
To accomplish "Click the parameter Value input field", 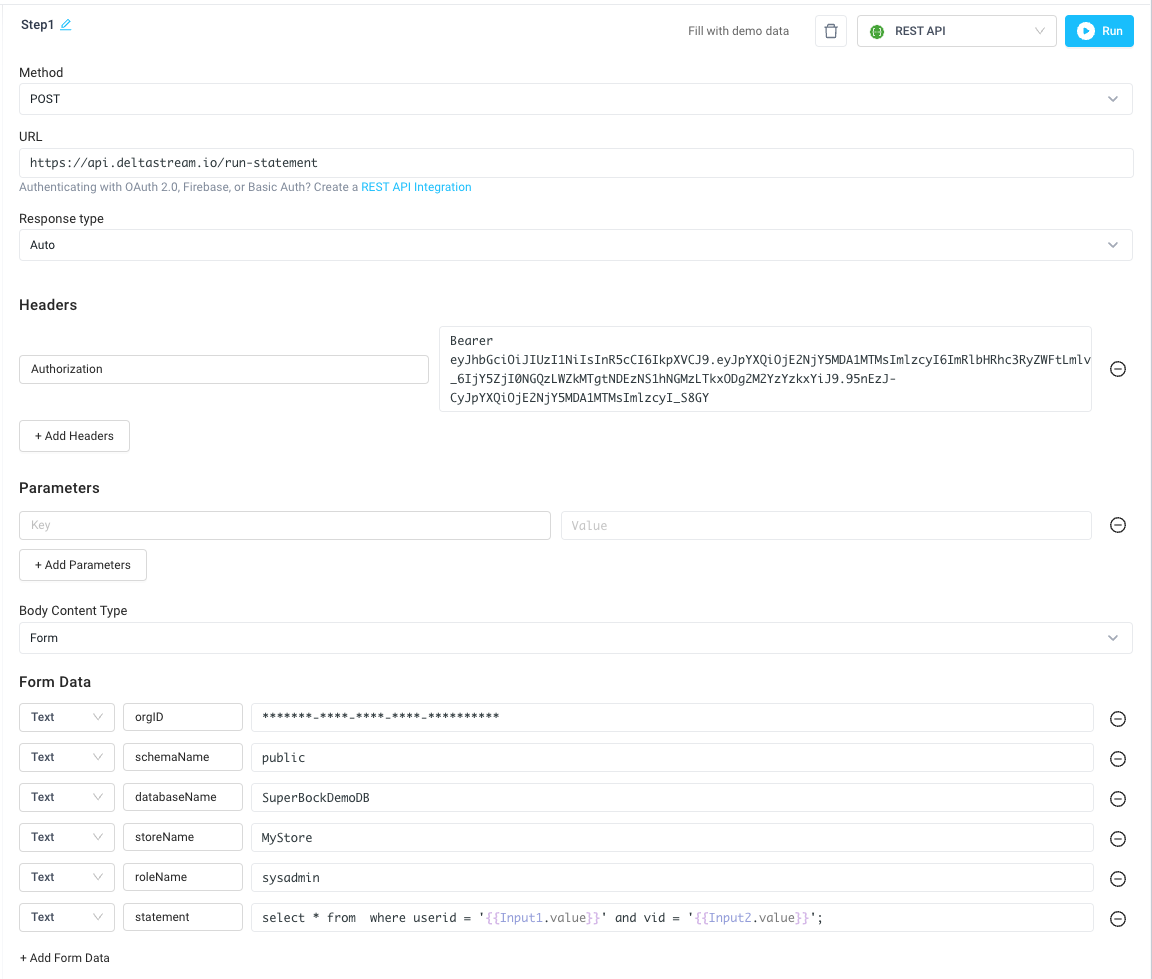I will click(826, 525).
